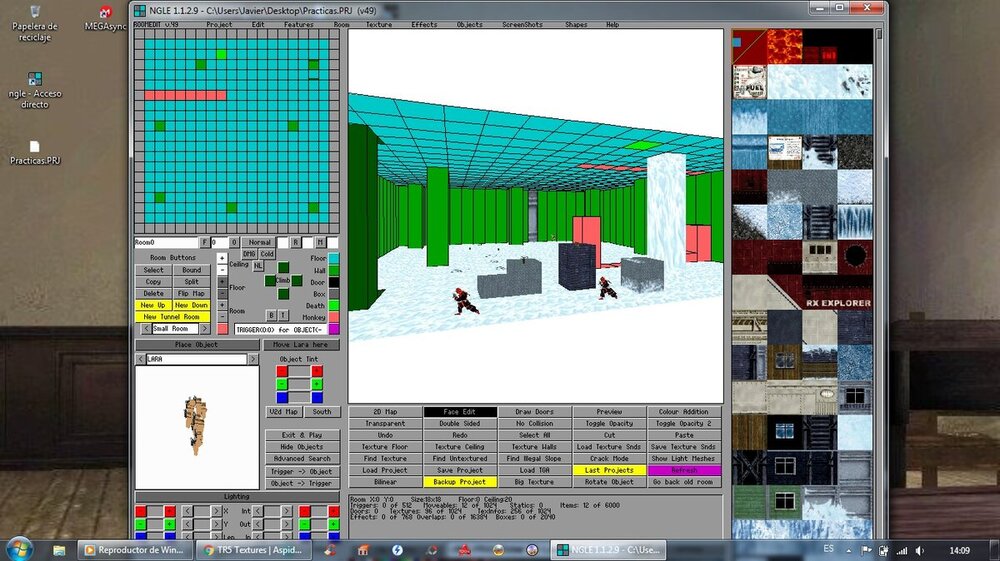The width and height of the screenshot is (1000, 561).
Task: Select the Death green tile type square
Action: click(334, 305)
